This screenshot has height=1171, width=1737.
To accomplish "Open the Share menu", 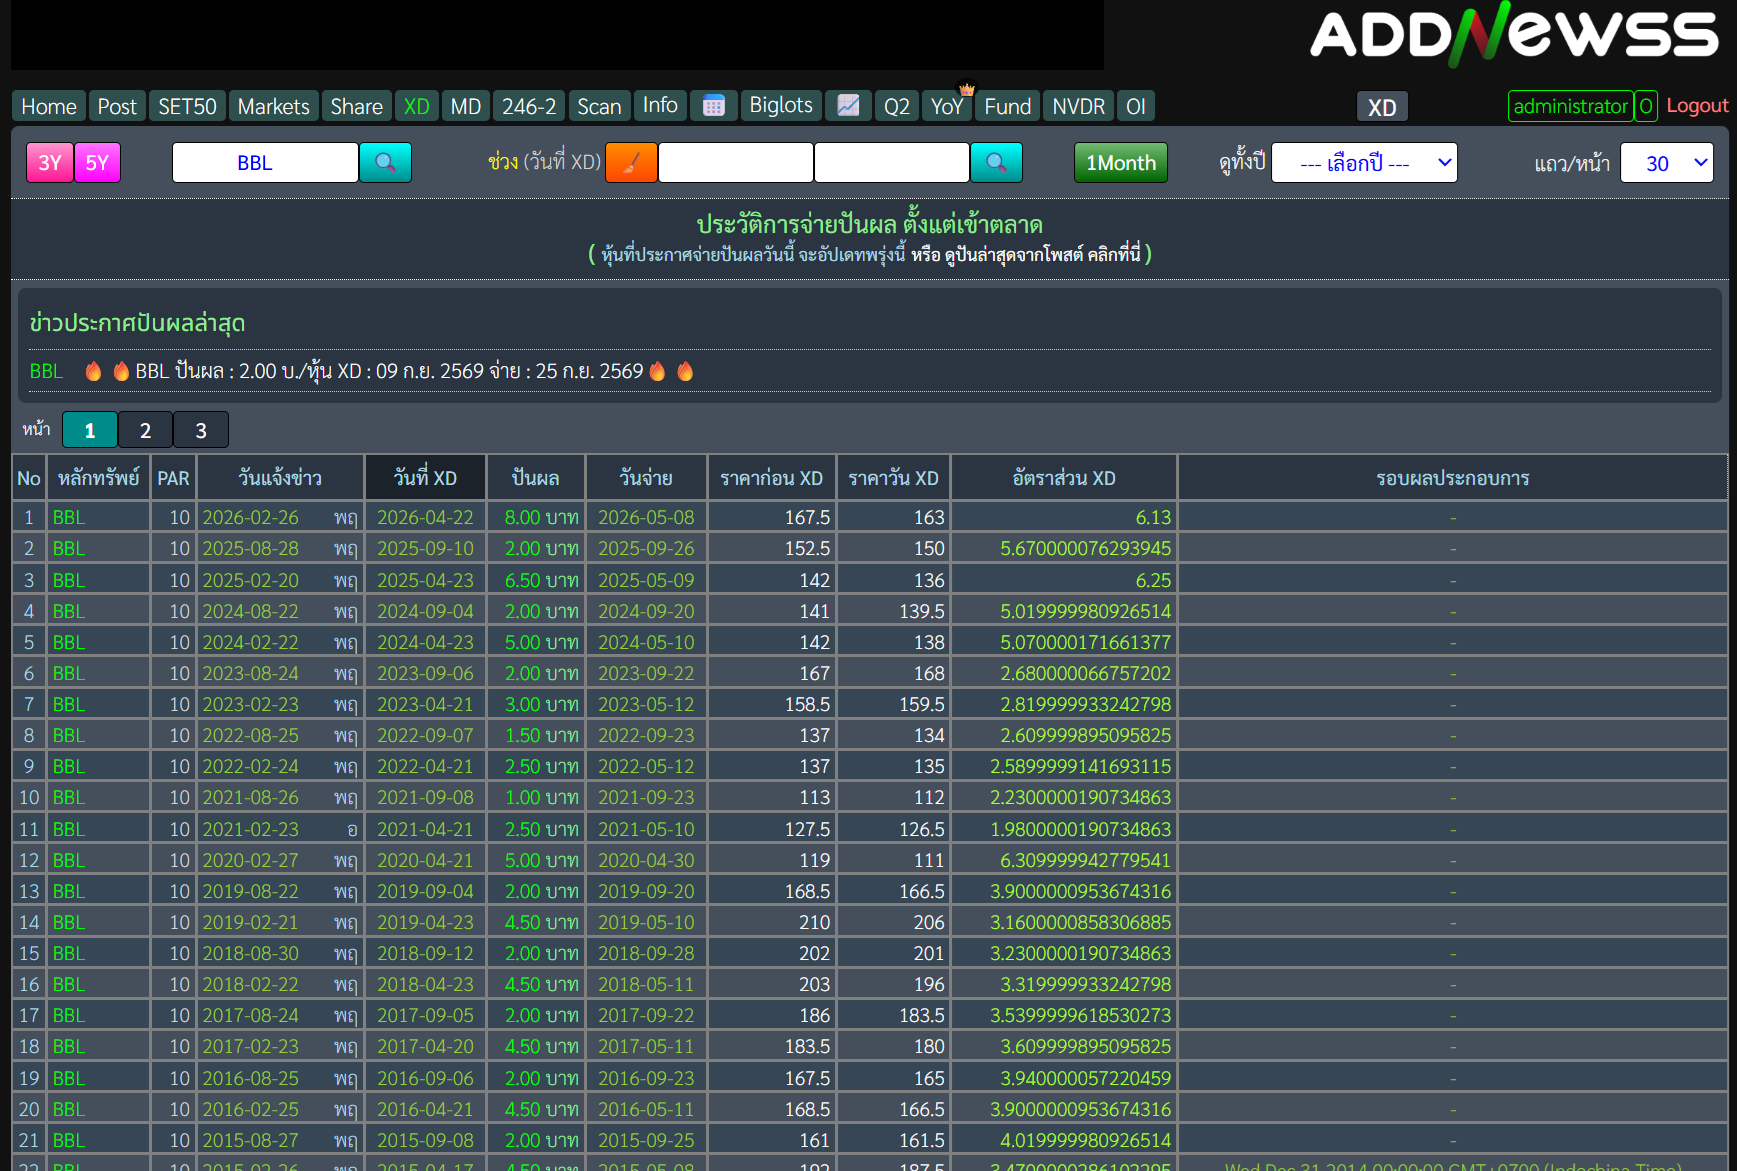I will pyautogui.click(x=356, y=106).
